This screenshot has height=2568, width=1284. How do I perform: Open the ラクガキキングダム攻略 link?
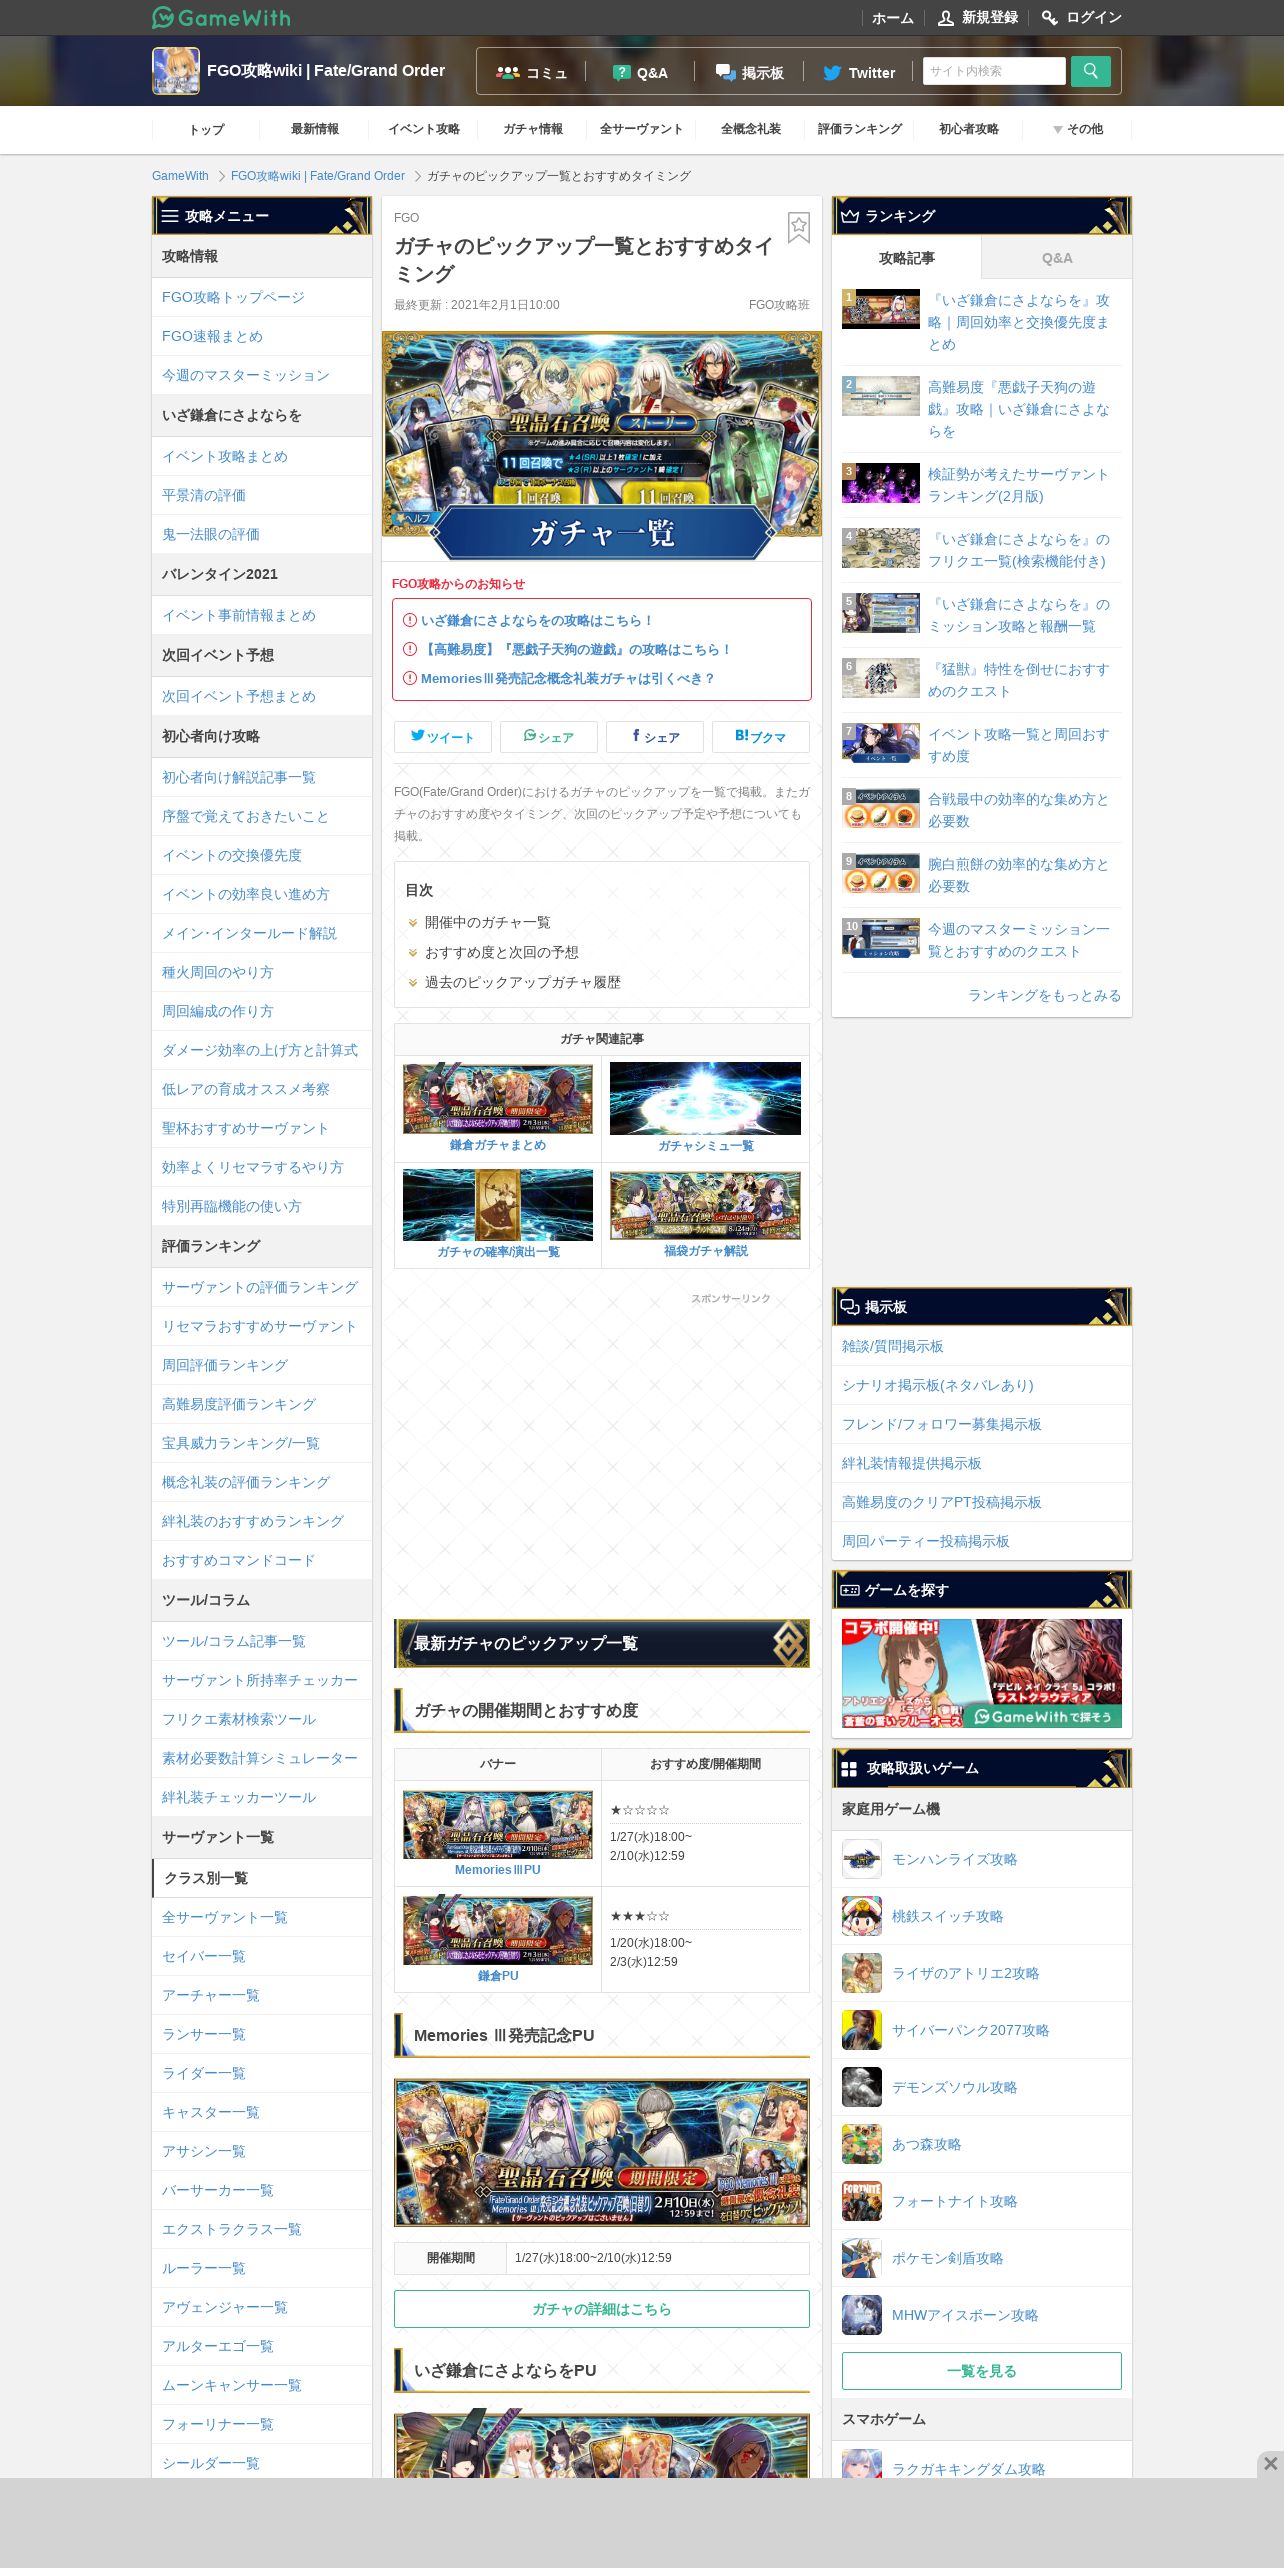(x=968, y=2469)
